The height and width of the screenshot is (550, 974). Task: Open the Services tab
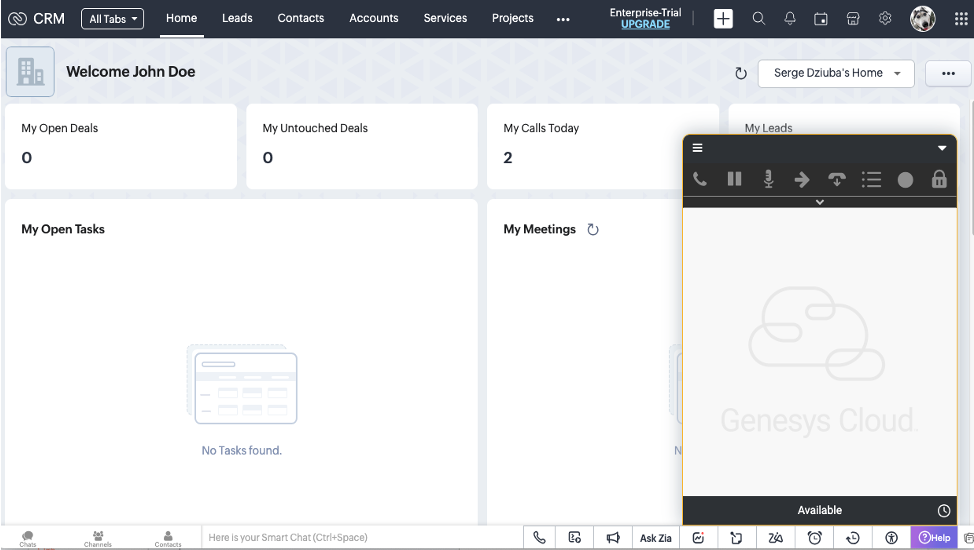(445, 18)
